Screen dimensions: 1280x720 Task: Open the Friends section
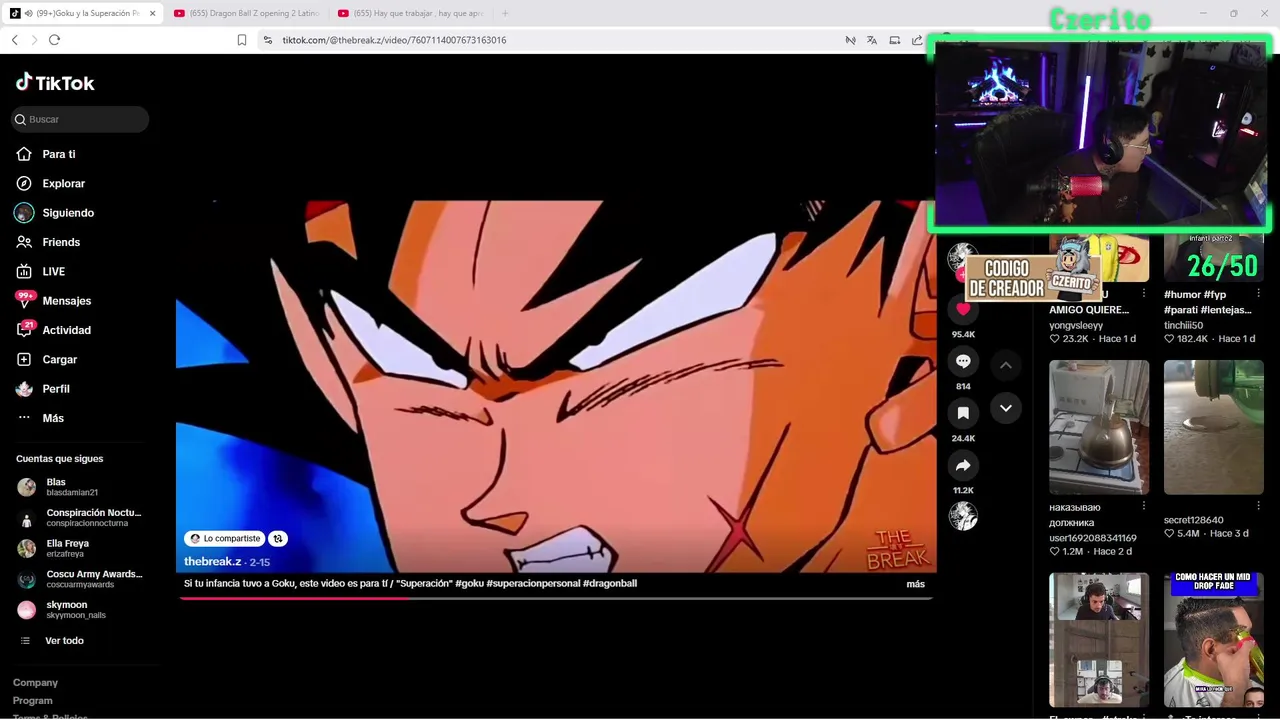pos(61,242)
